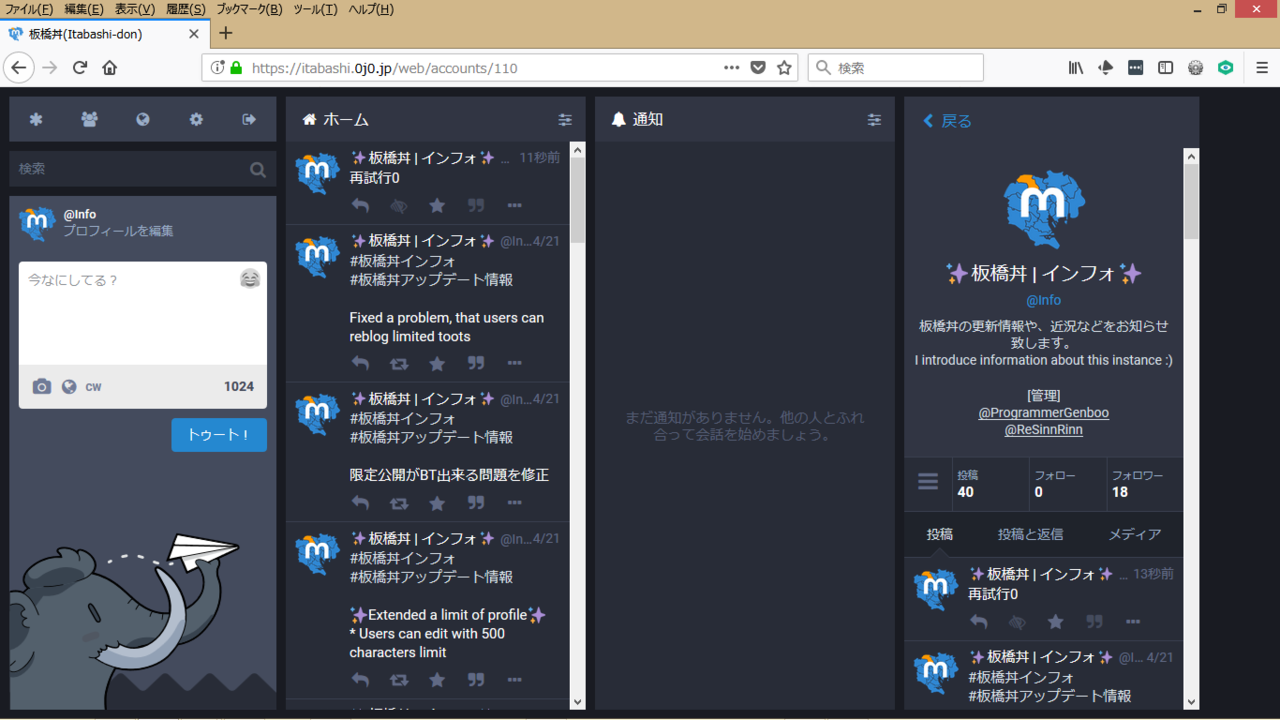Open the local timeline users icon

click(x=89, y=120)
